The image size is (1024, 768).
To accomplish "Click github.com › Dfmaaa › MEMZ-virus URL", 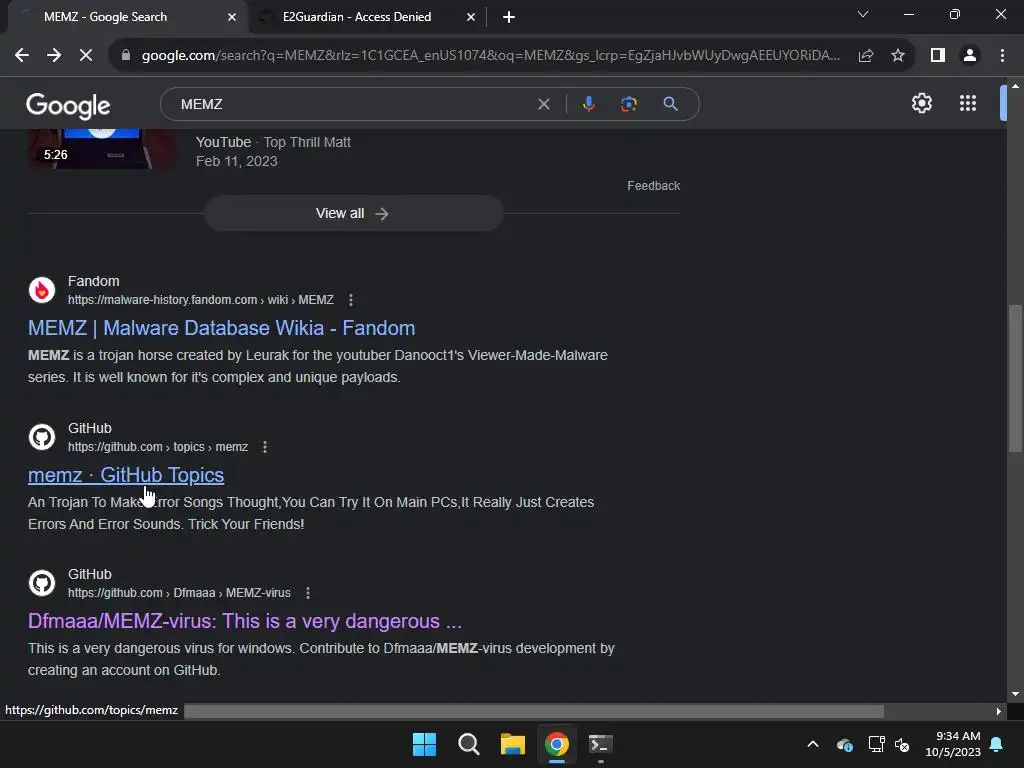I will click(x=179, y=593).
